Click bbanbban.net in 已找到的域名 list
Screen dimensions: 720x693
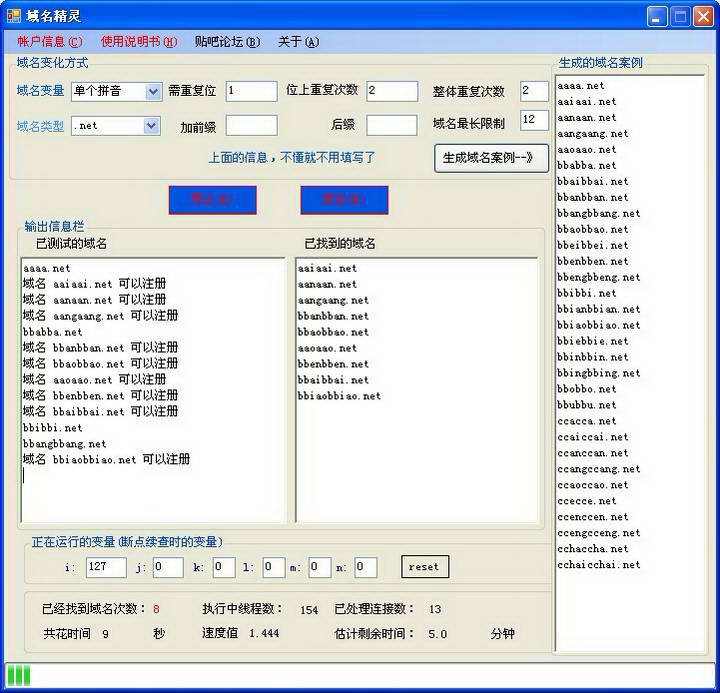pyautogui.click(x=333, y=316)
